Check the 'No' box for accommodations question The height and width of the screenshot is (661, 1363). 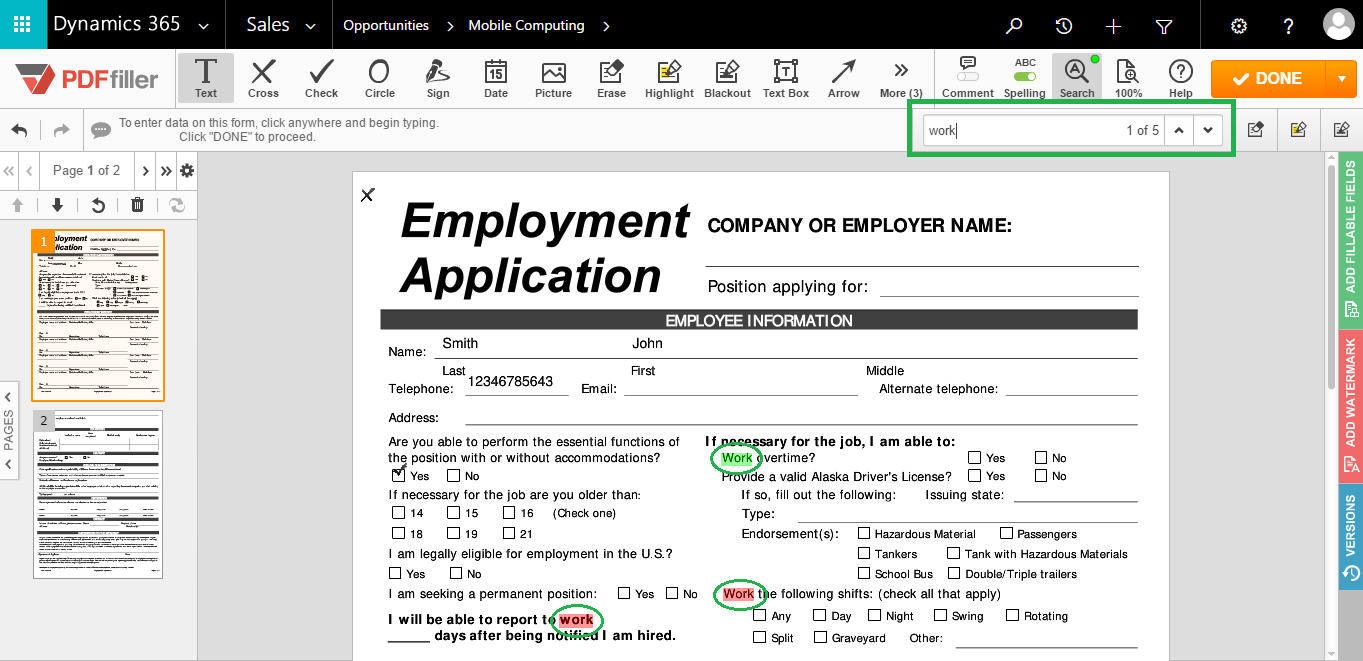pos(454,476)
